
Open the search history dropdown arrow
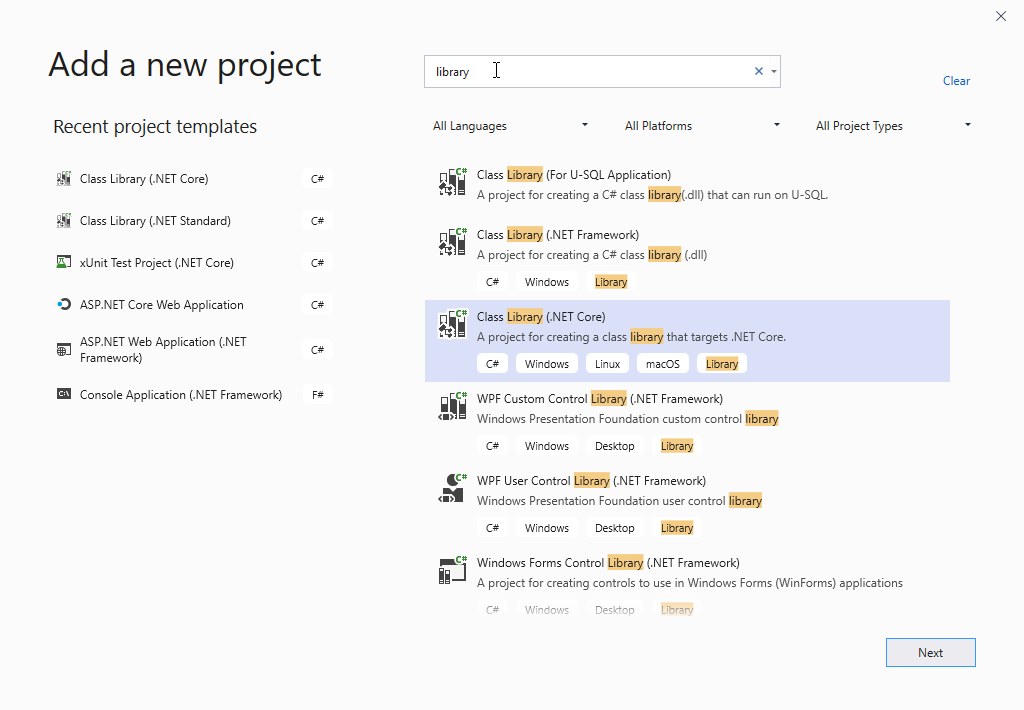point(774,71)
